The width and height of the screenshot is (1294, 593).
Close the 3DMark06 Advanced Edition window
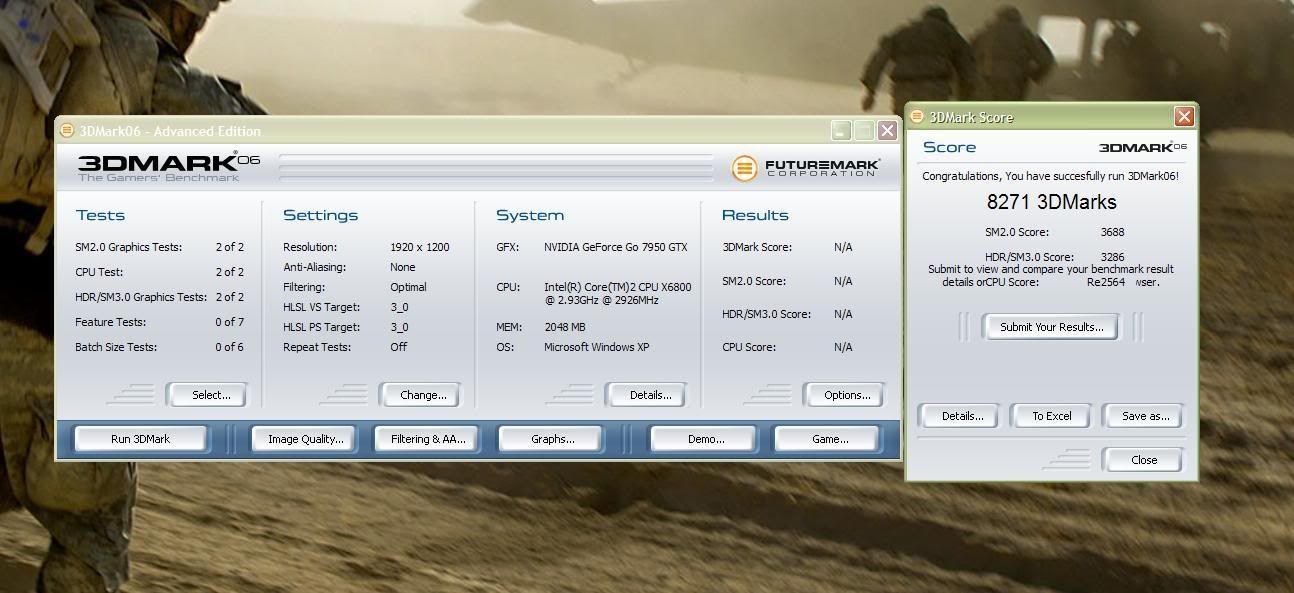tap(886, 131)
